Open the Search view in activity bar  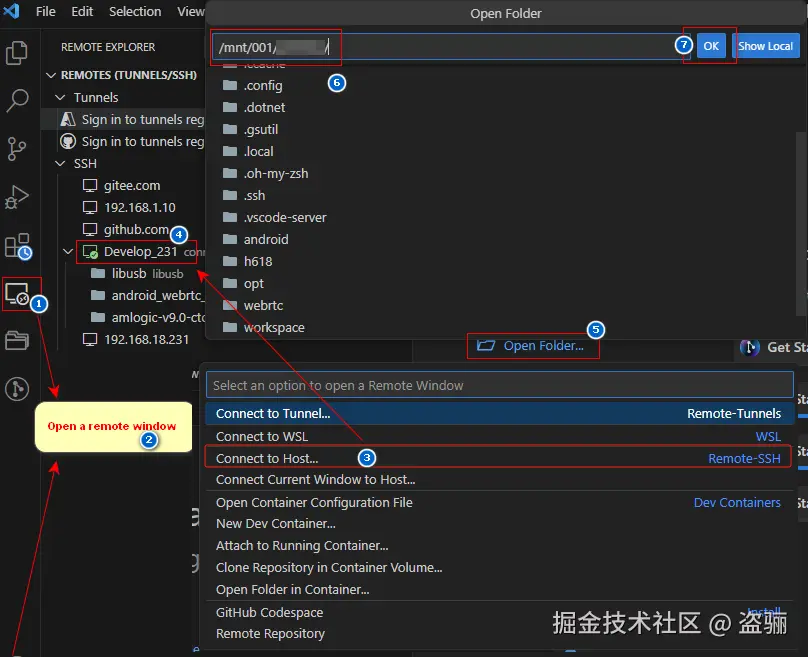click(17, 100)
